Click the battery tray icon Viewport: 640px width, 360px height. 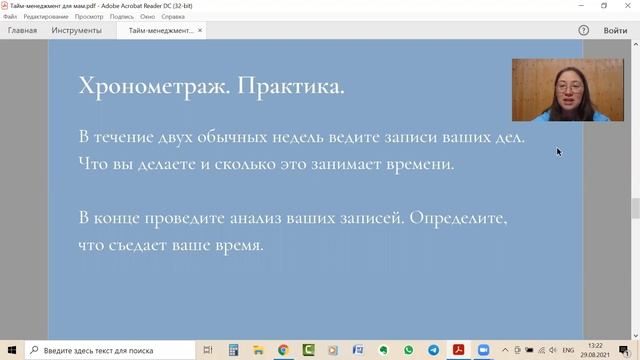(529, 350)
